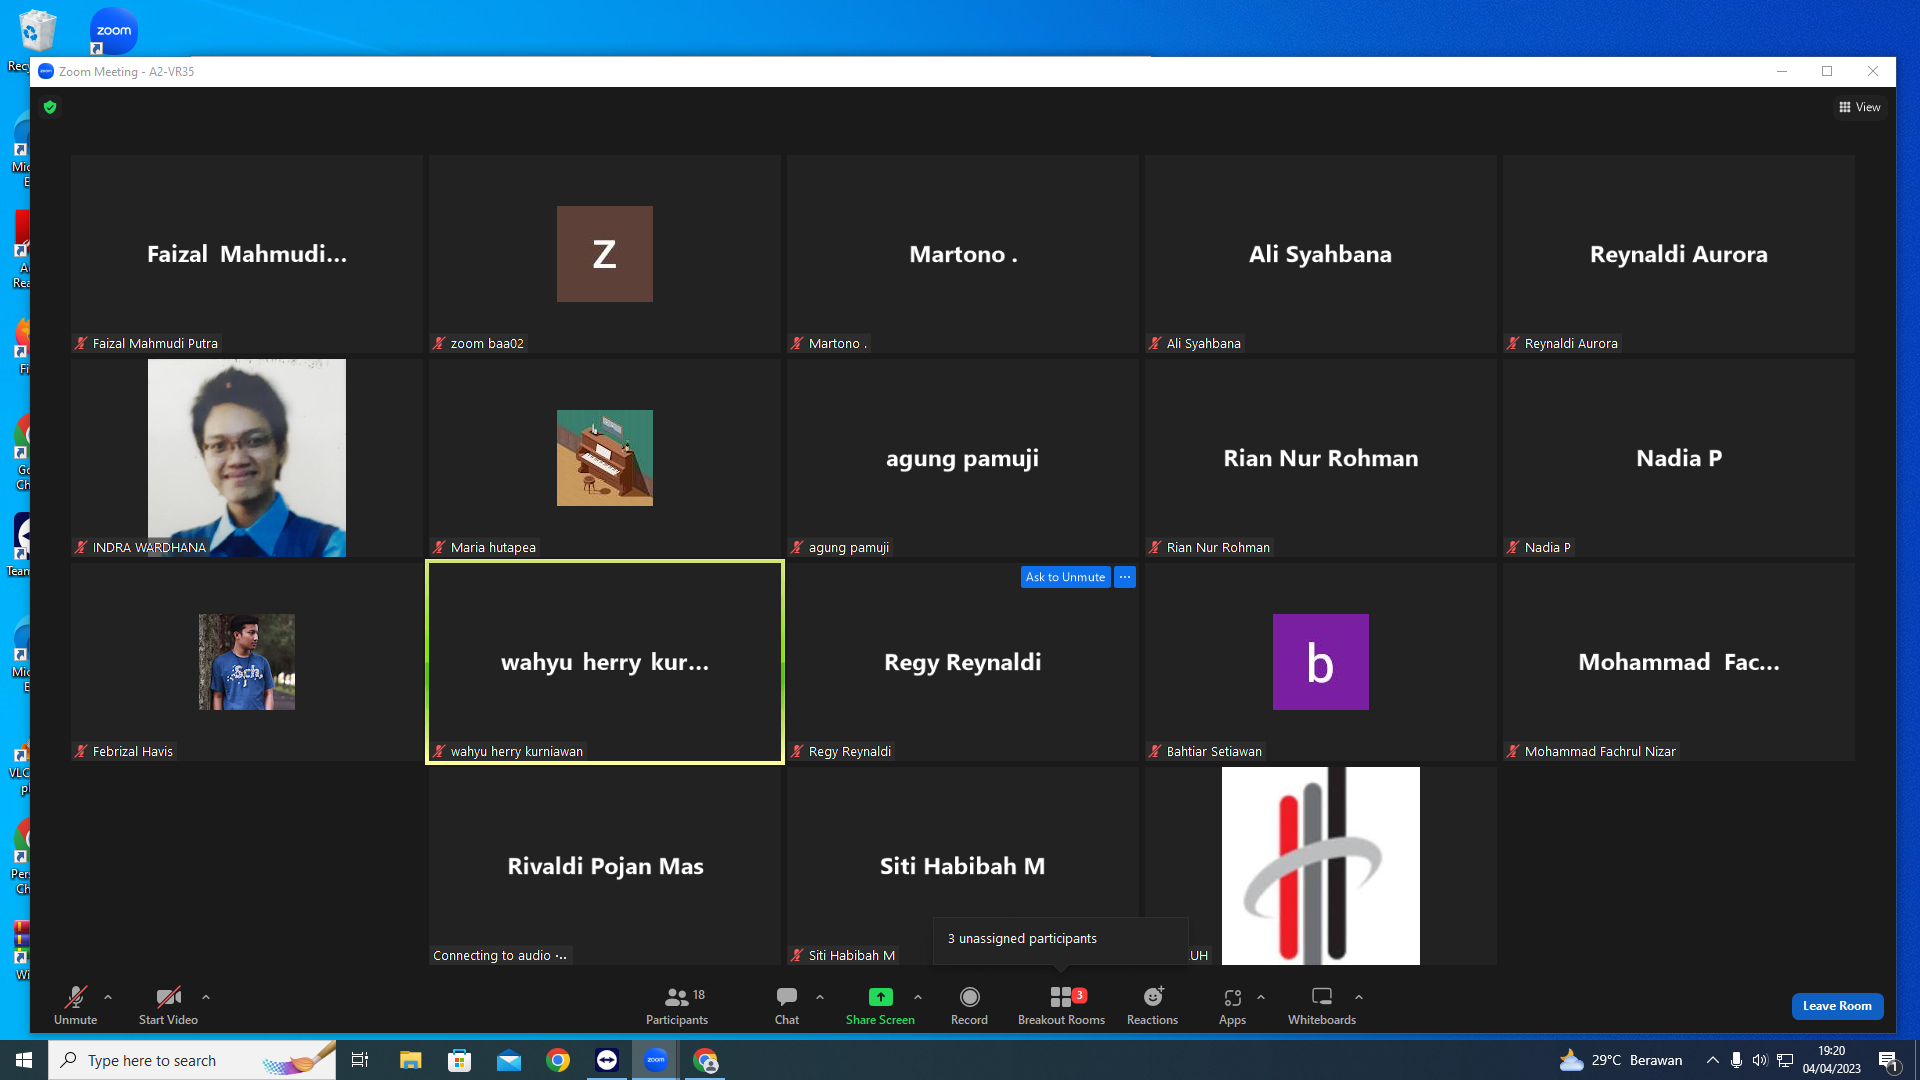Open Microsoft Store from the taskbar

459,1060
